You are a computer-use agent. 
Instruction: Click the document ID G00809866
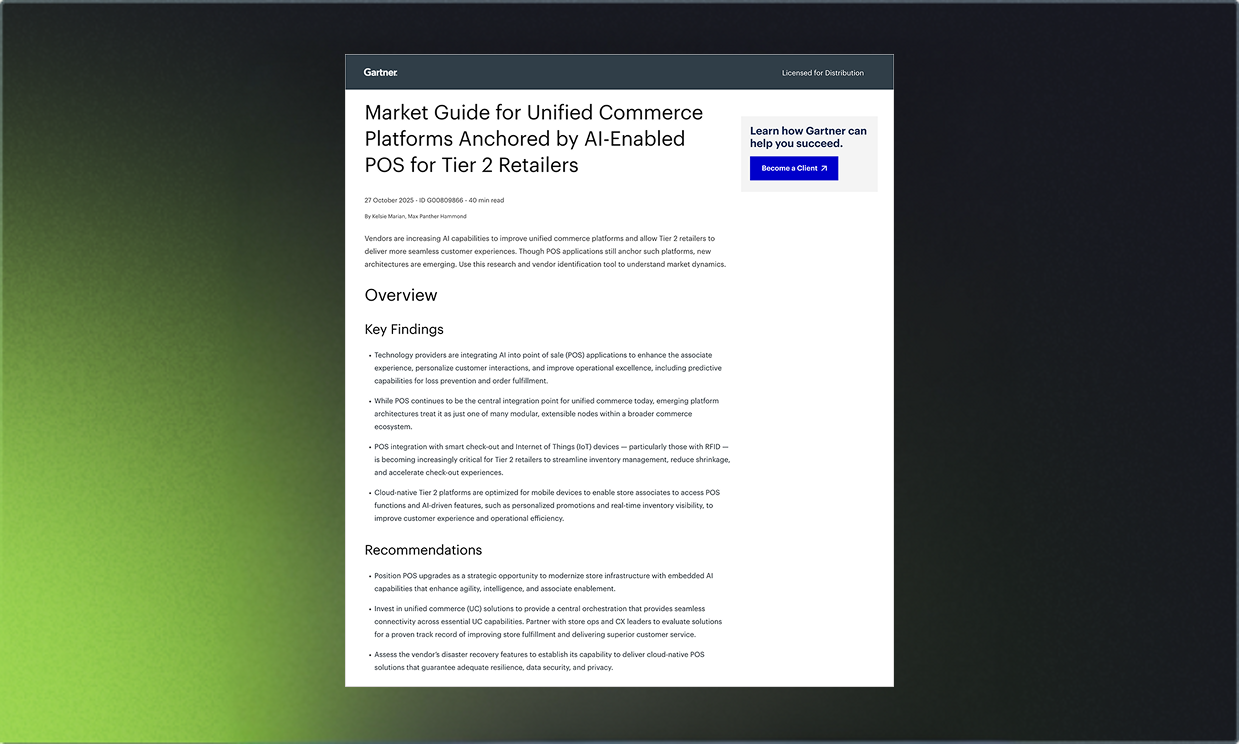pos(439,200)
